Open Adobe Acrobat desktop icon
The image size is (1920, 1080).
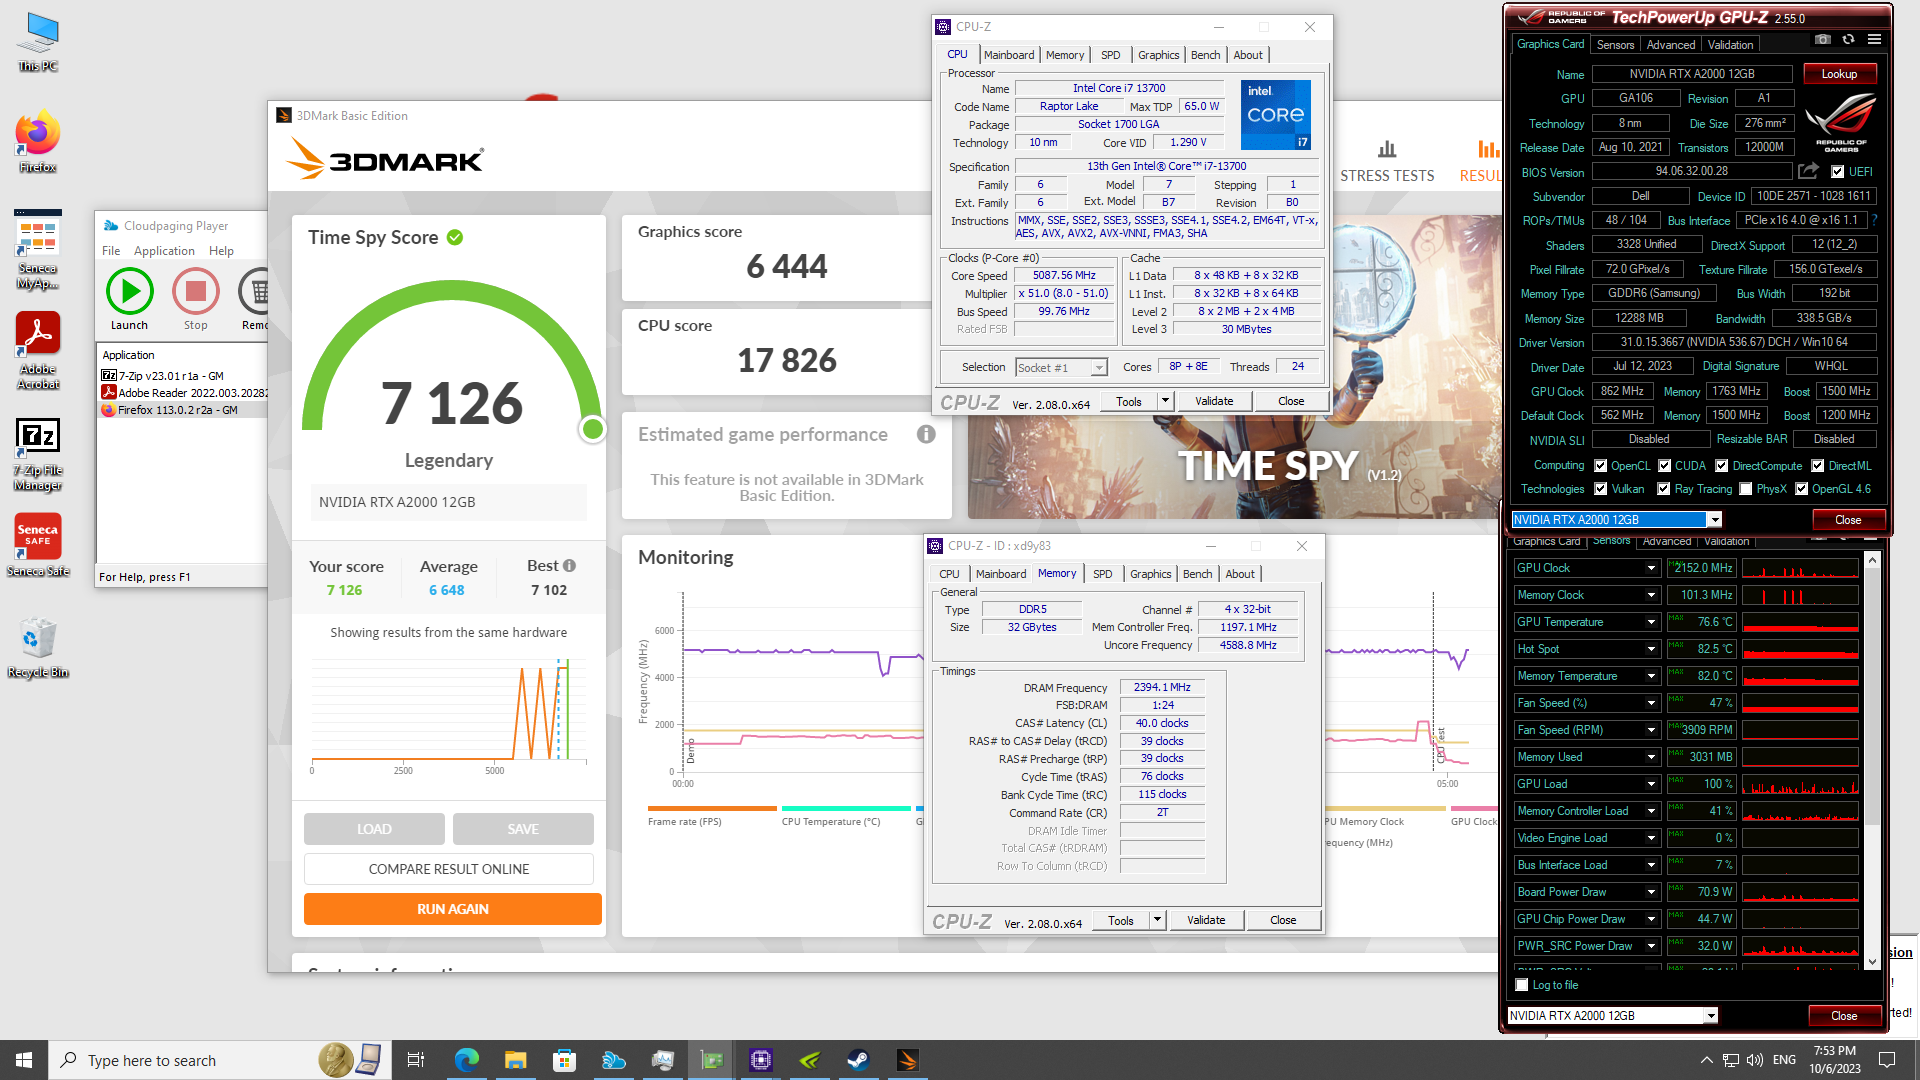pyautogui.click(x=38, y=350)
